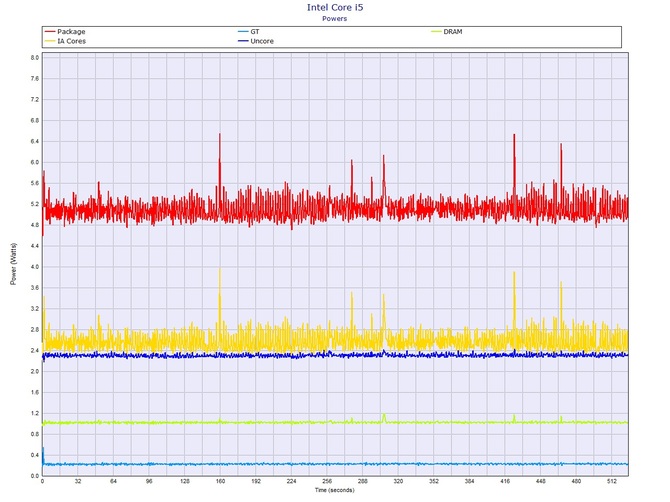Viewport: 670px width, 502px height.
Task: Click the 4.0 value on power axis
Action: 35,267
